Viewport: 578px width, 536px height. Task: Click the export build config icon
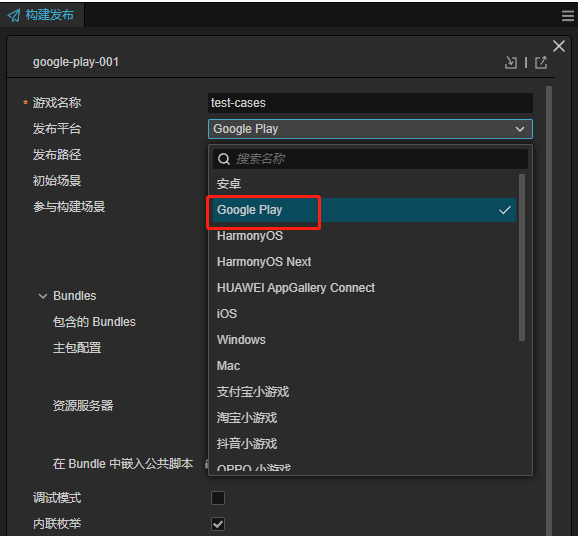click(541, 63)
